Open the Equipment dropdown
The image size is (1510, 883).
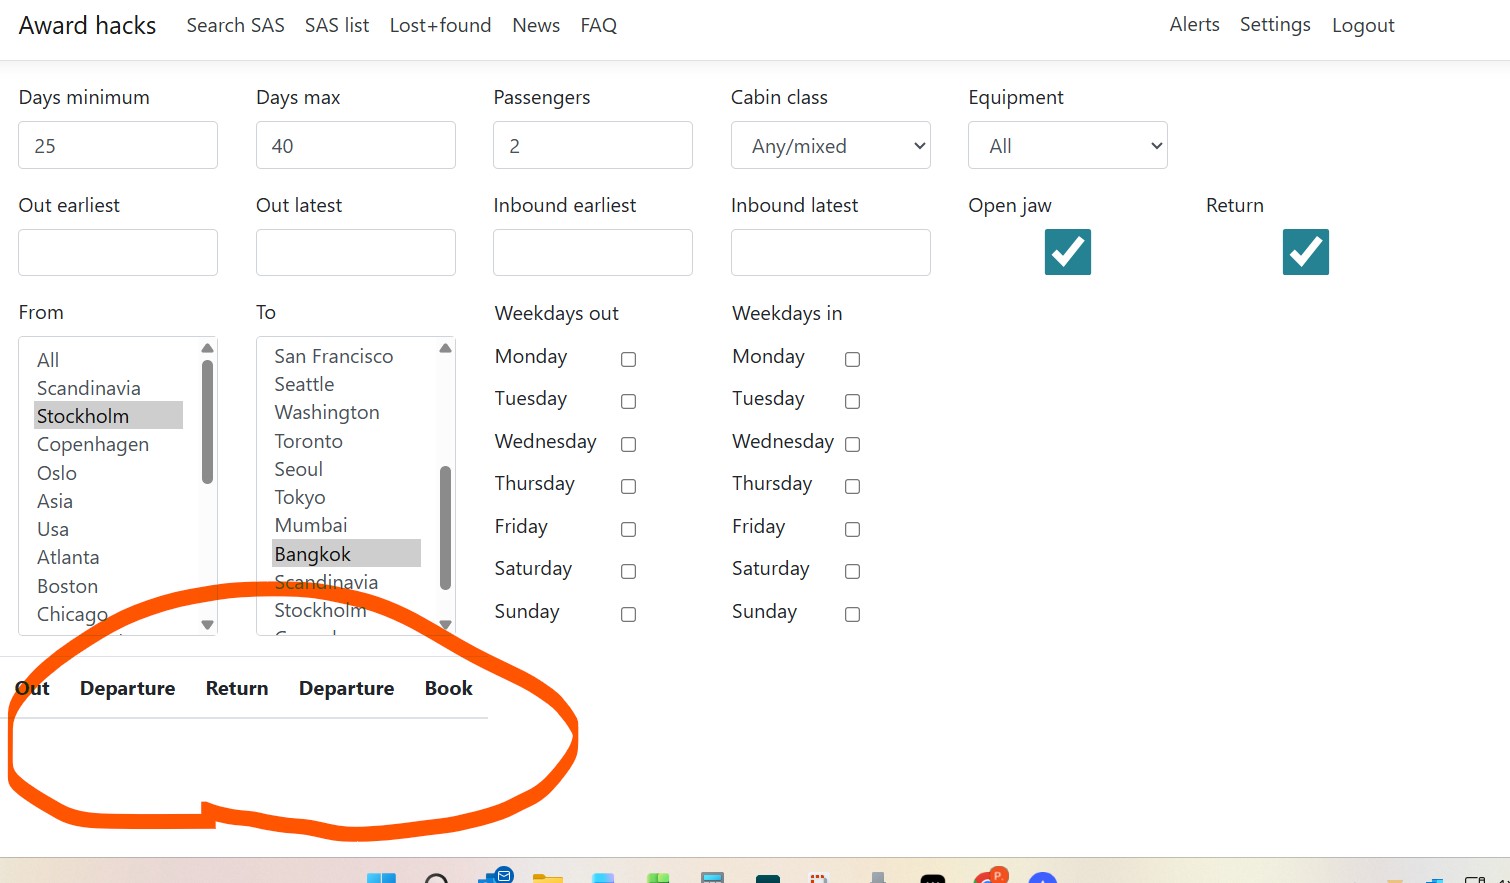tap(1068, 145)
